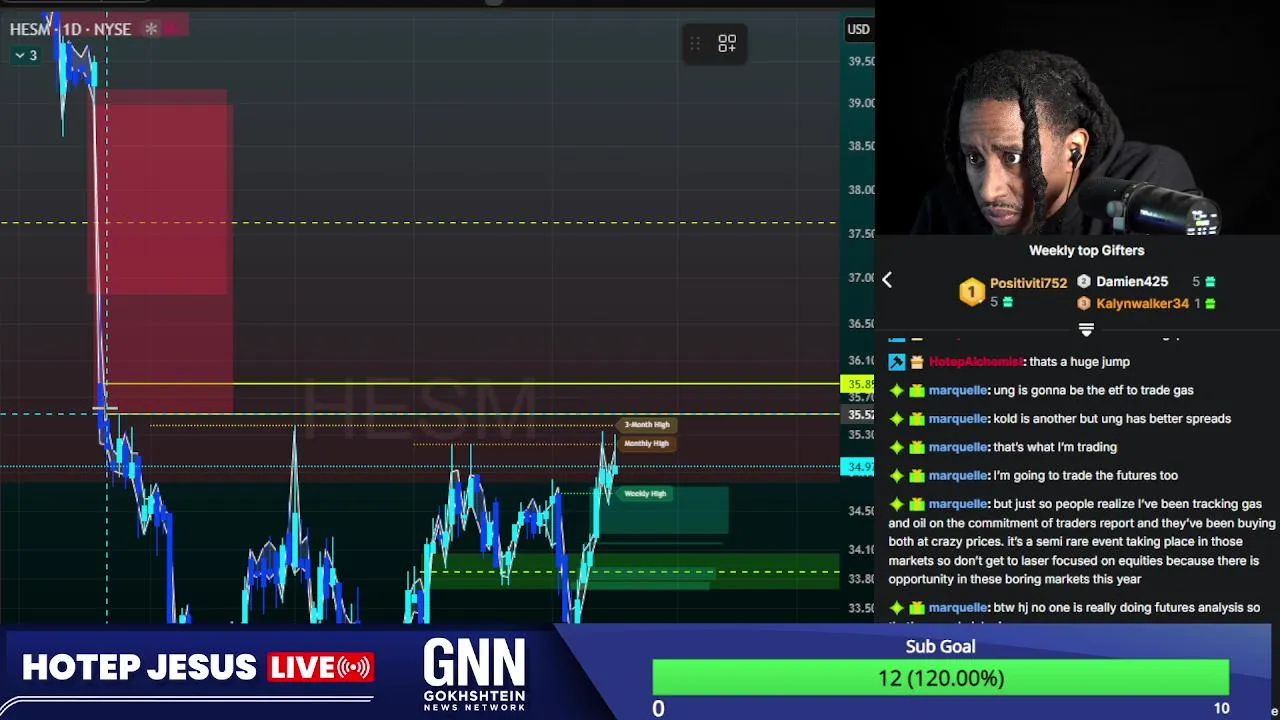This screenshot has height=720, width=1280.
Task: Click the Monthly High chart label
Action: tap(647, 443)
